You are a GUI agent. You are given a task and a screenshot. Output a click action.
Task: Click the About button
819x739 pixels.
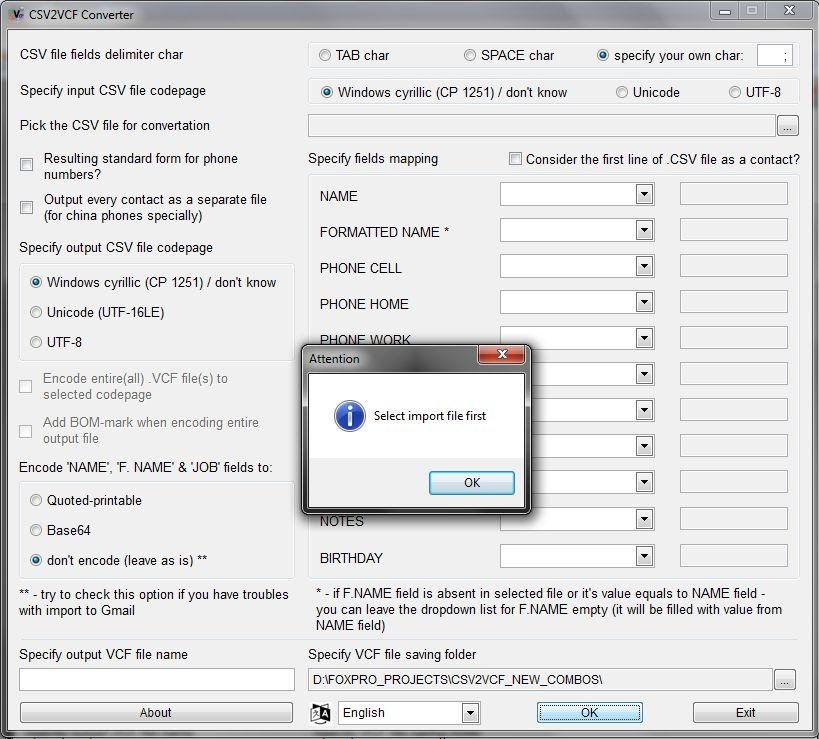tap(155, 713)
